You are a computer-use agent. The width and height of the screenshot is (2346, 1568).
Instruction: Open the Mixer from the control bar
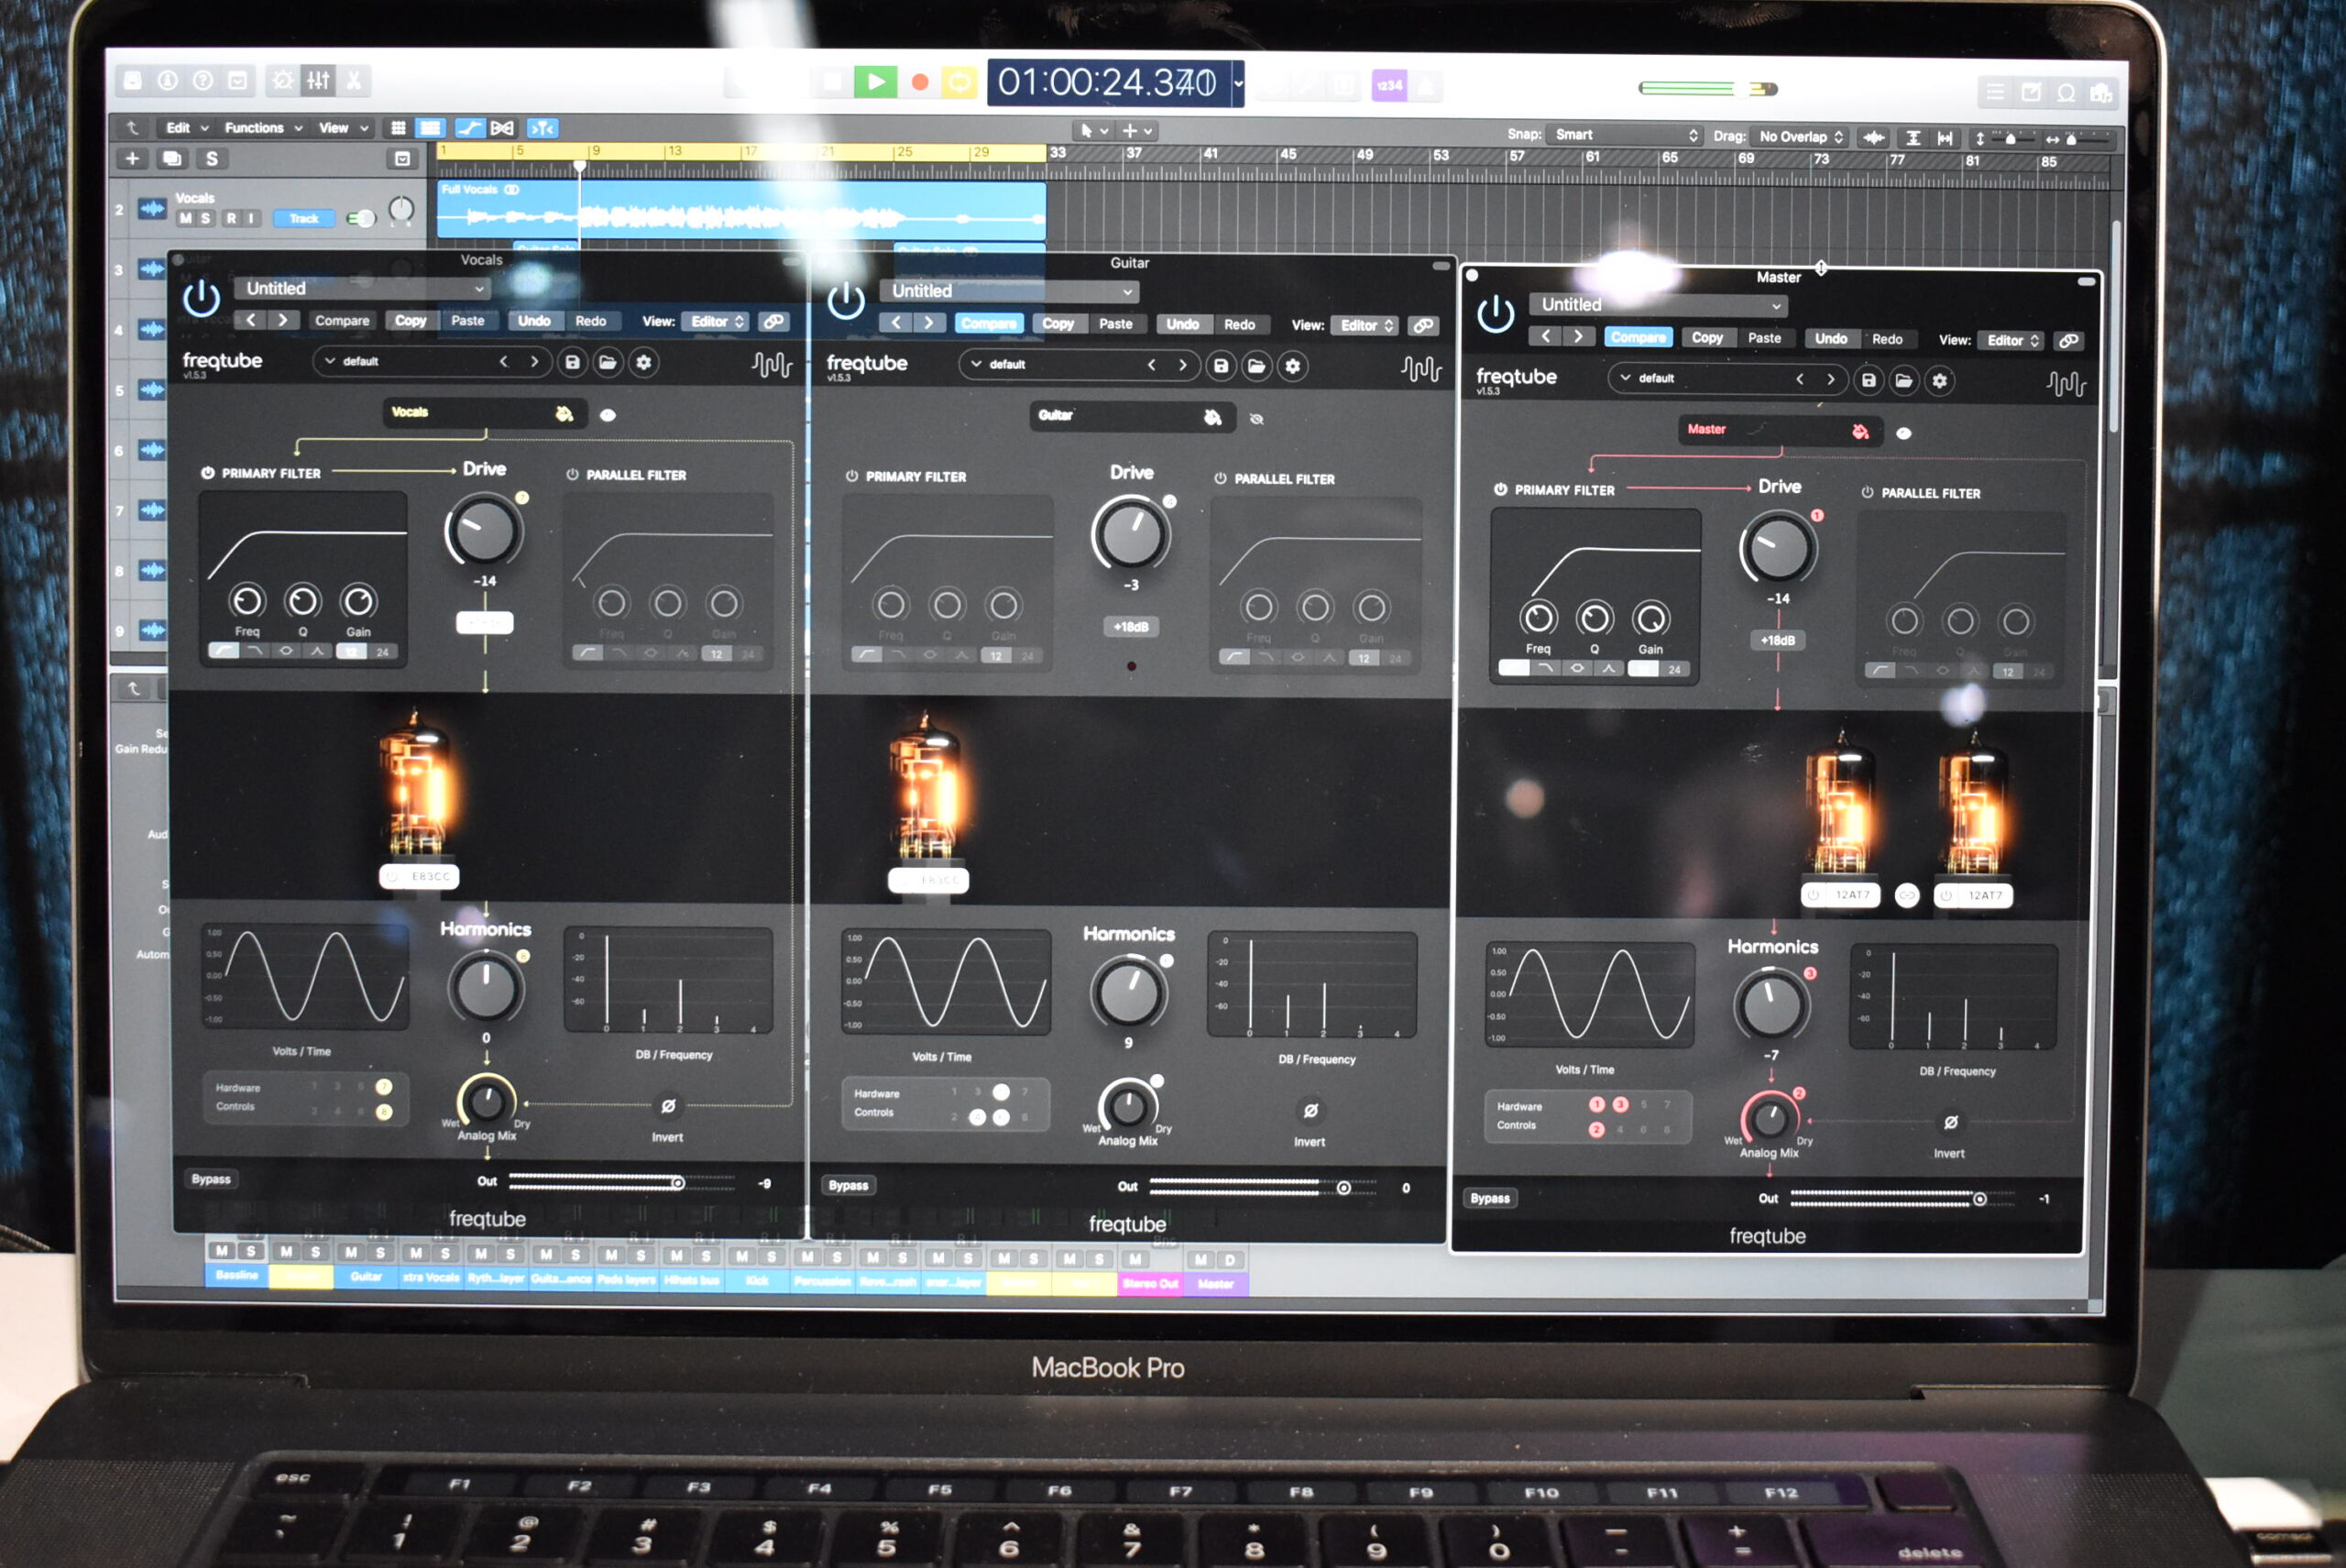pyautogui.click(x=319, y=80)
